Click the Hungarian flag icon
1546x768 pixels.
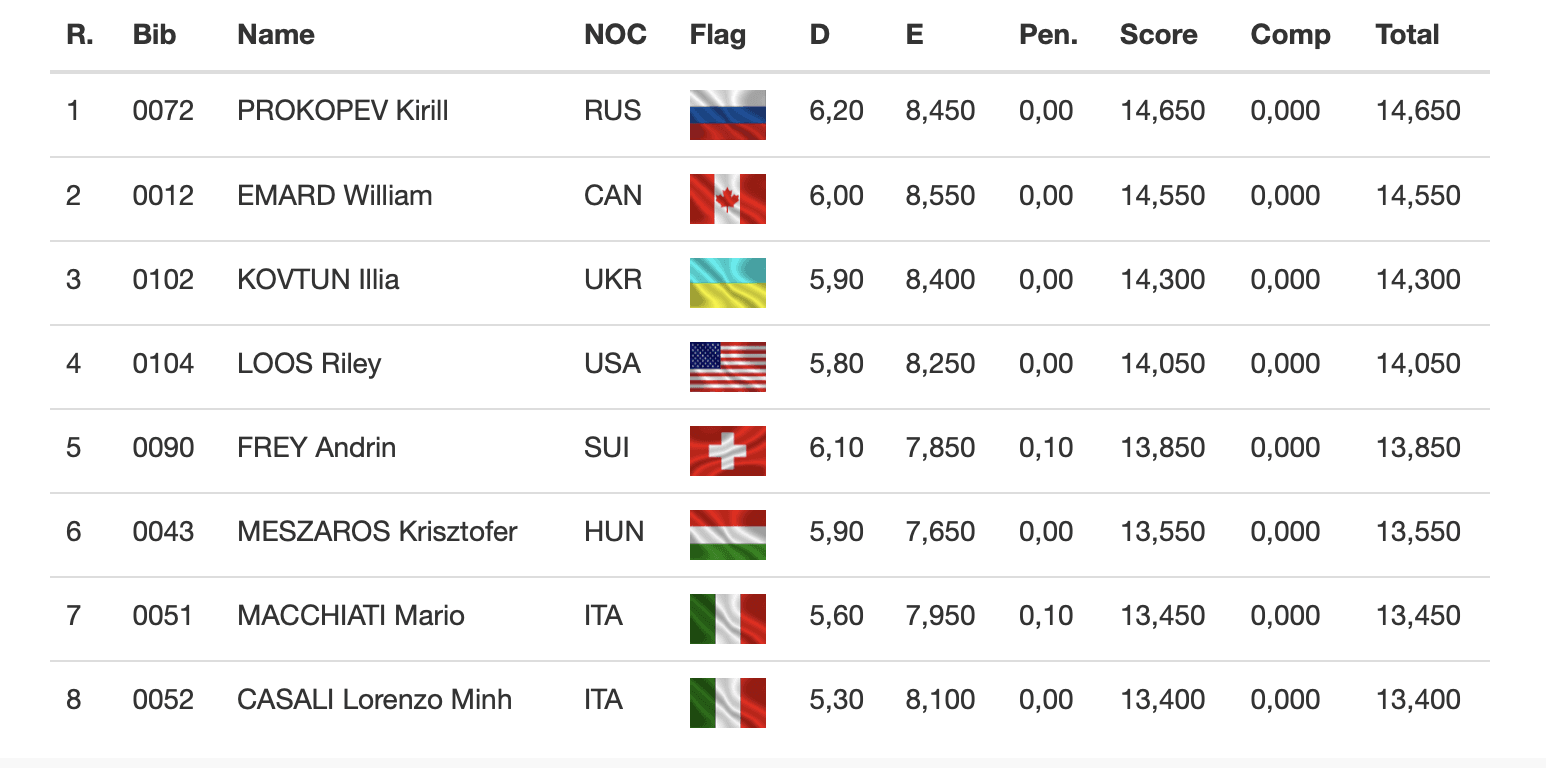727,534
